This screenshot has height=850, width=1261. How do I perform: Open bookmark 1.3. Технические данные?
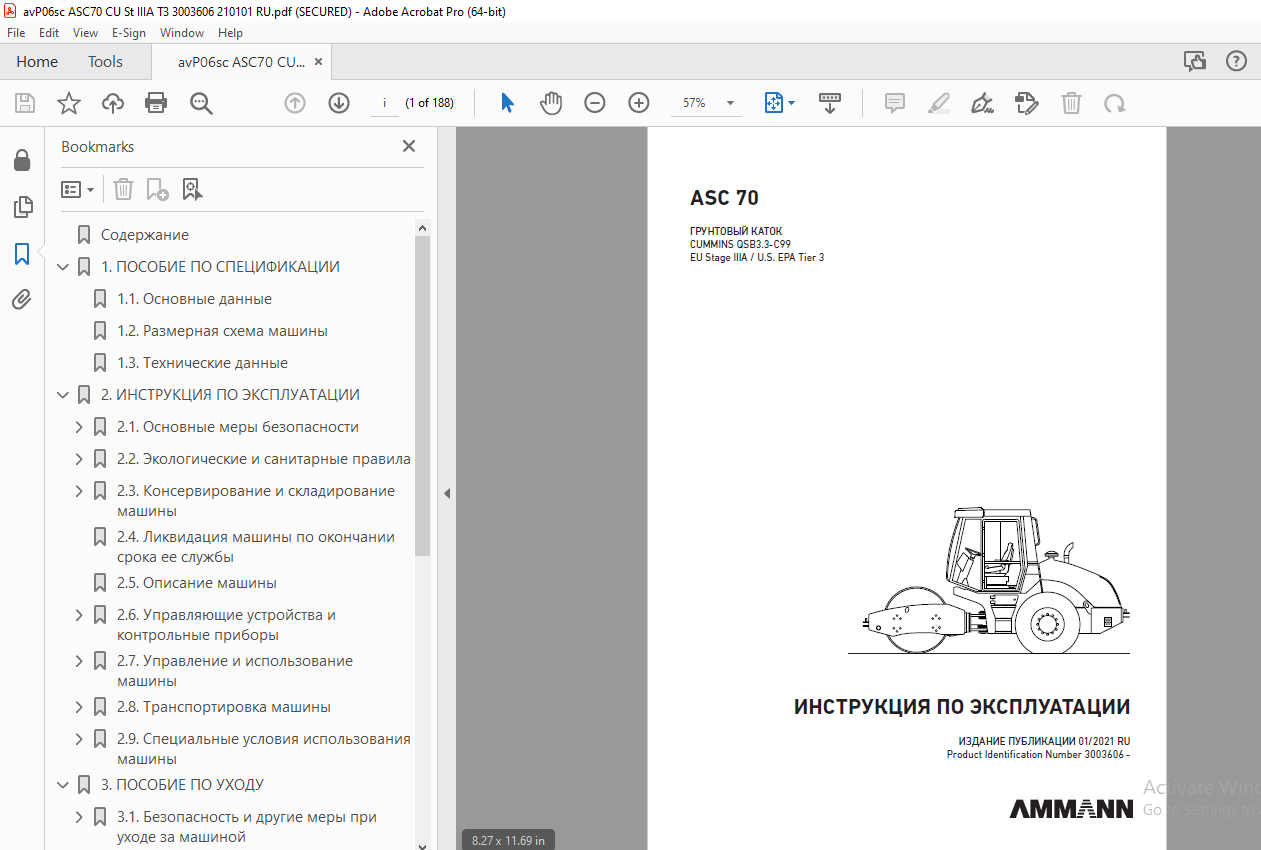pos(202,363)
